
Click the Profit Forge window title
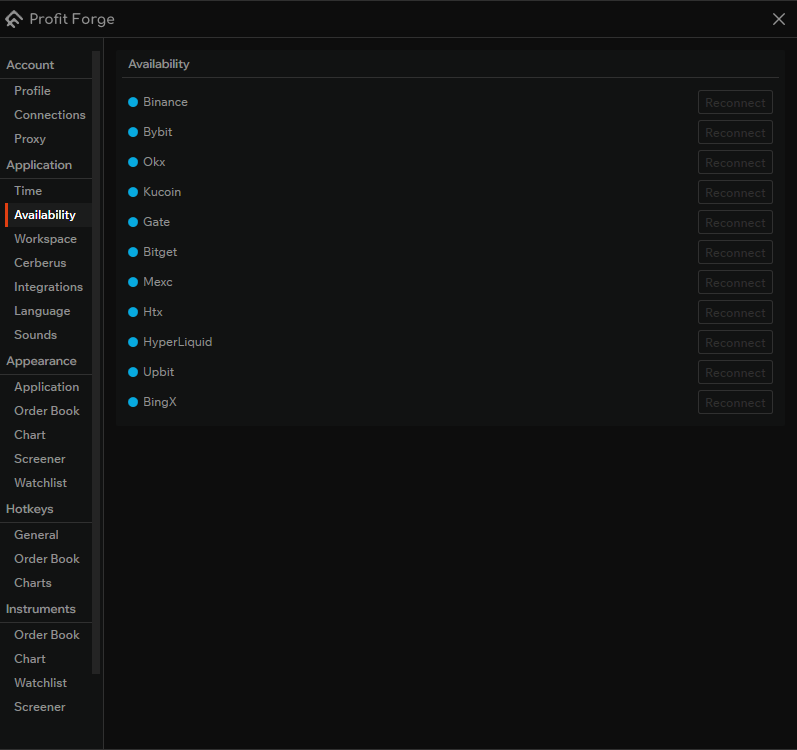click(72, 19)
